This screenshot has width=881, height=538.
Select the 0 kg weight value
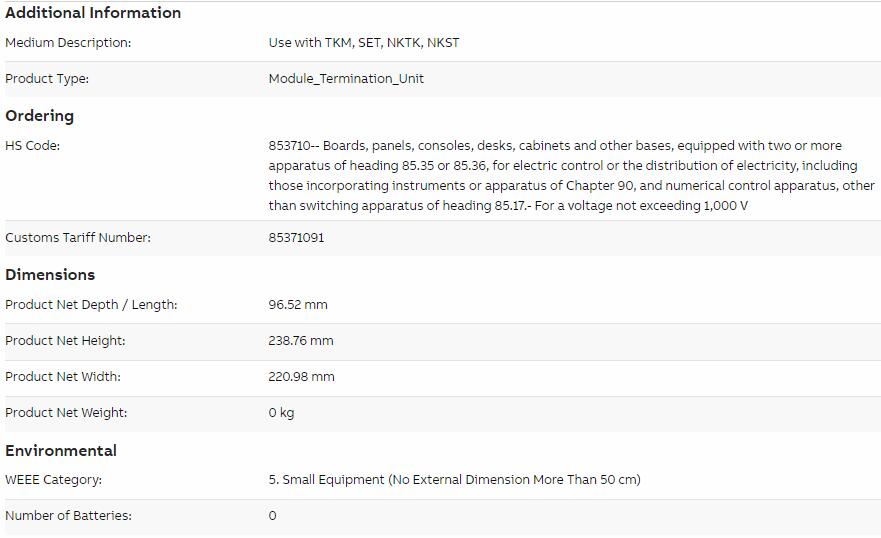click(281, 413)
